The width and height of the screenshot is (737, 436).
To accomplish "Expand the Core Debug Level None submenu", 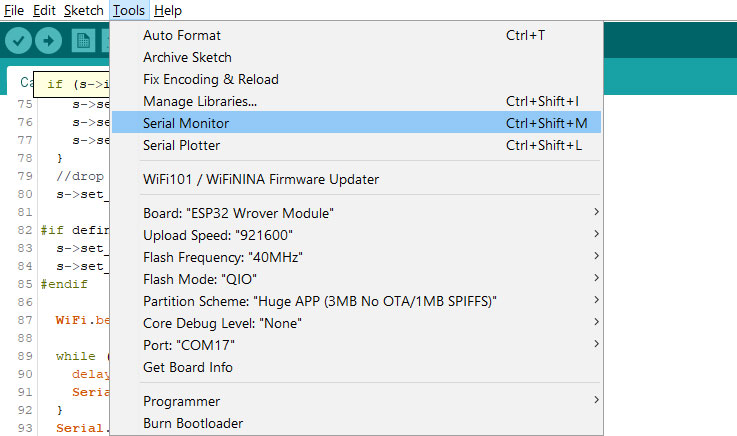I will coord(356,323).
